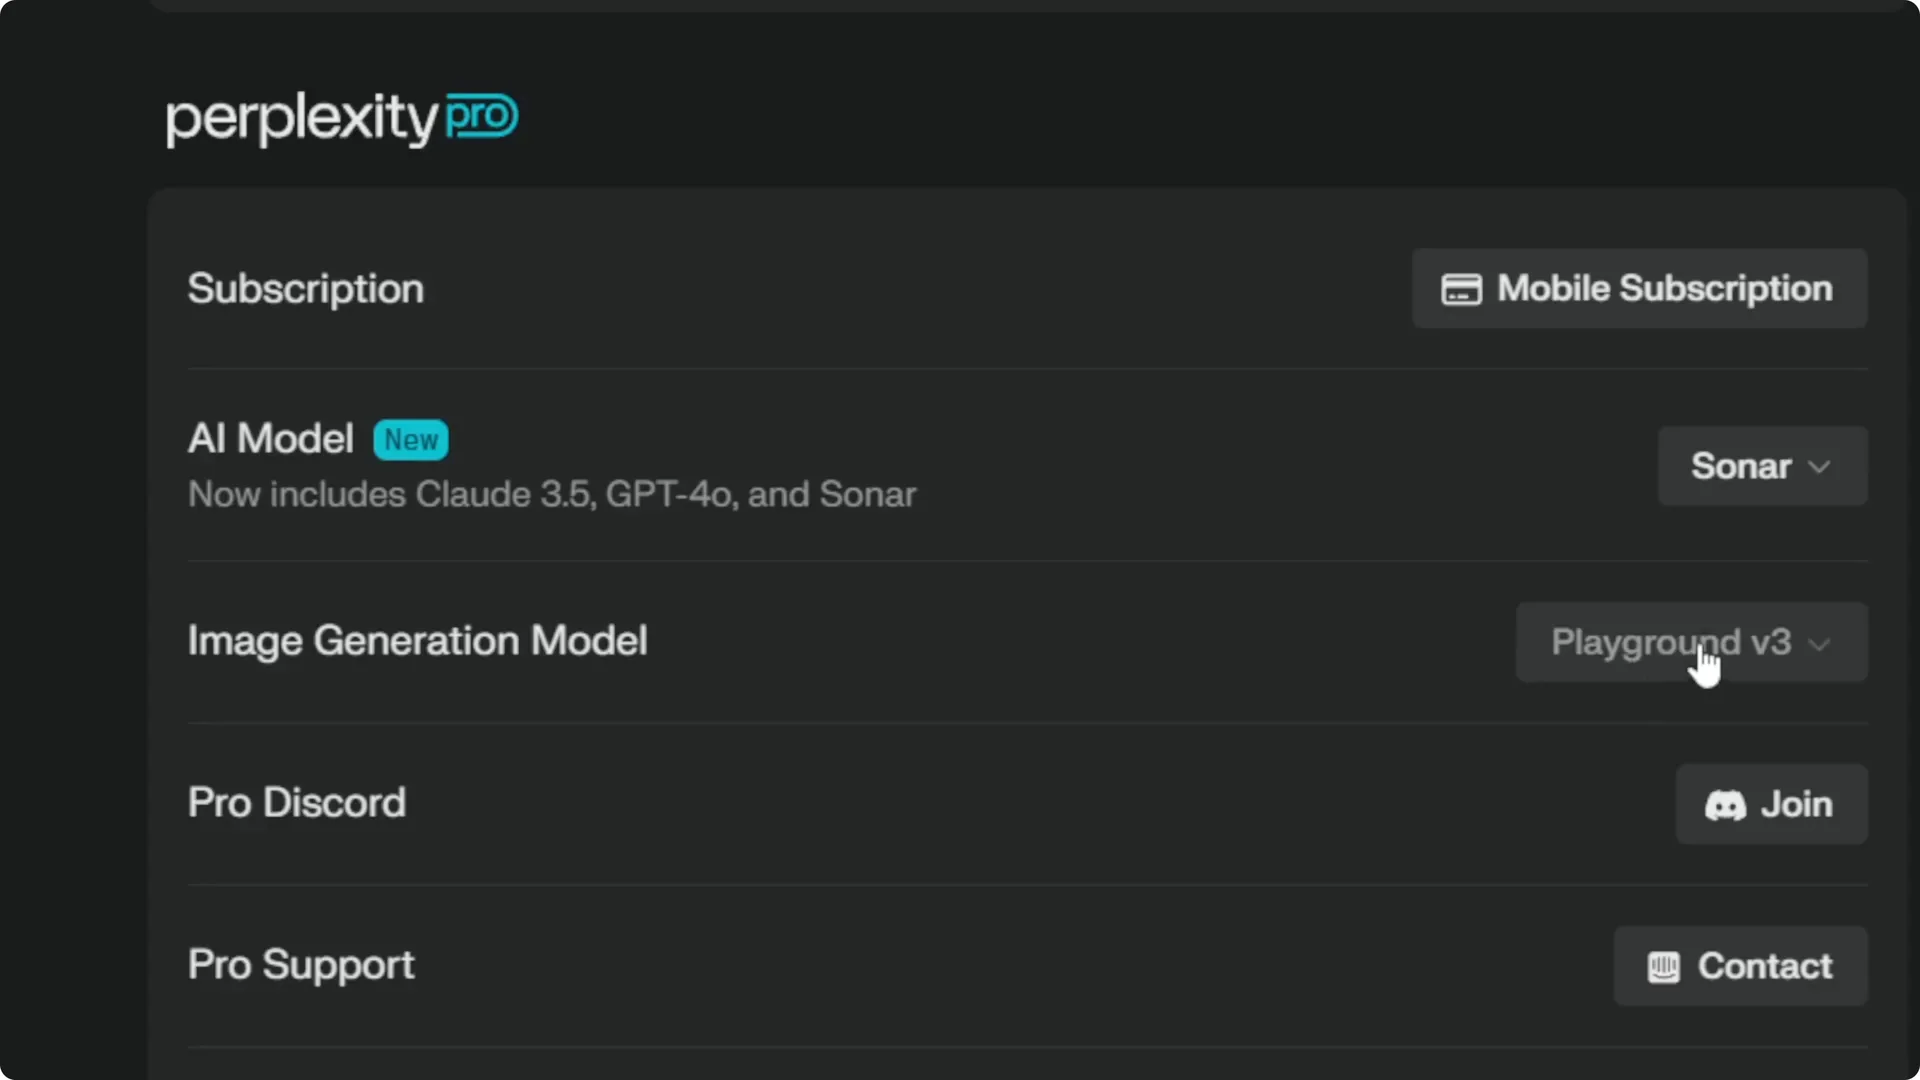Image resolution: width=1920 pixels, height=1080 pixels.
Task: Click the Mobile Subscription button
Action: [x=1640, y=289]
